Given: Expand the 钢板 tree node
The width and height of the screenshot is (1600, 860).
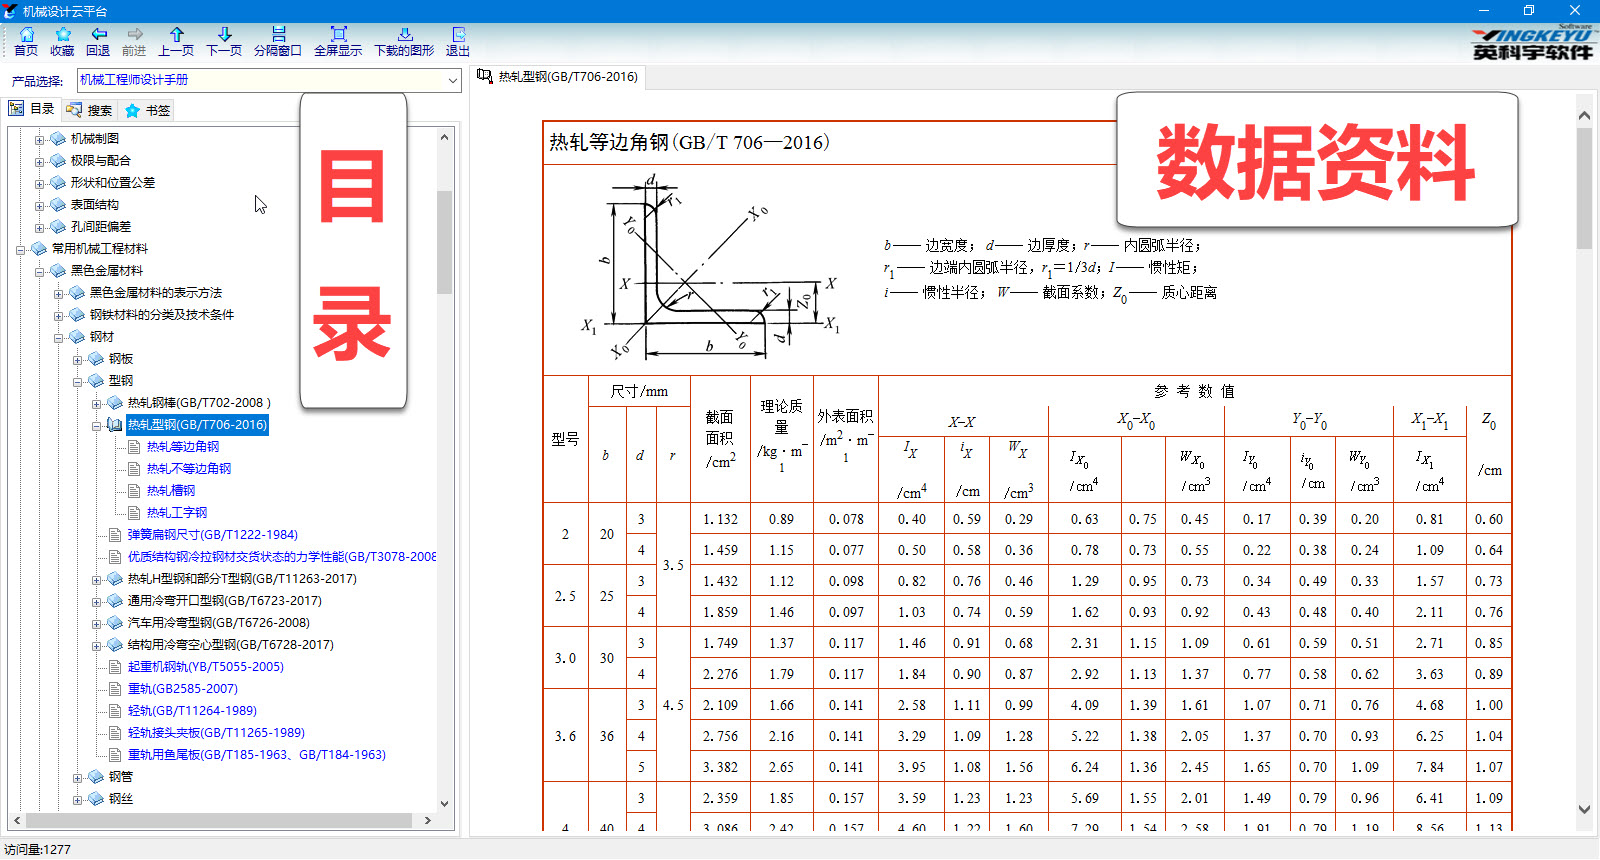Looking at the screenshot, I should pyautogui.click(x=77, y=359).
